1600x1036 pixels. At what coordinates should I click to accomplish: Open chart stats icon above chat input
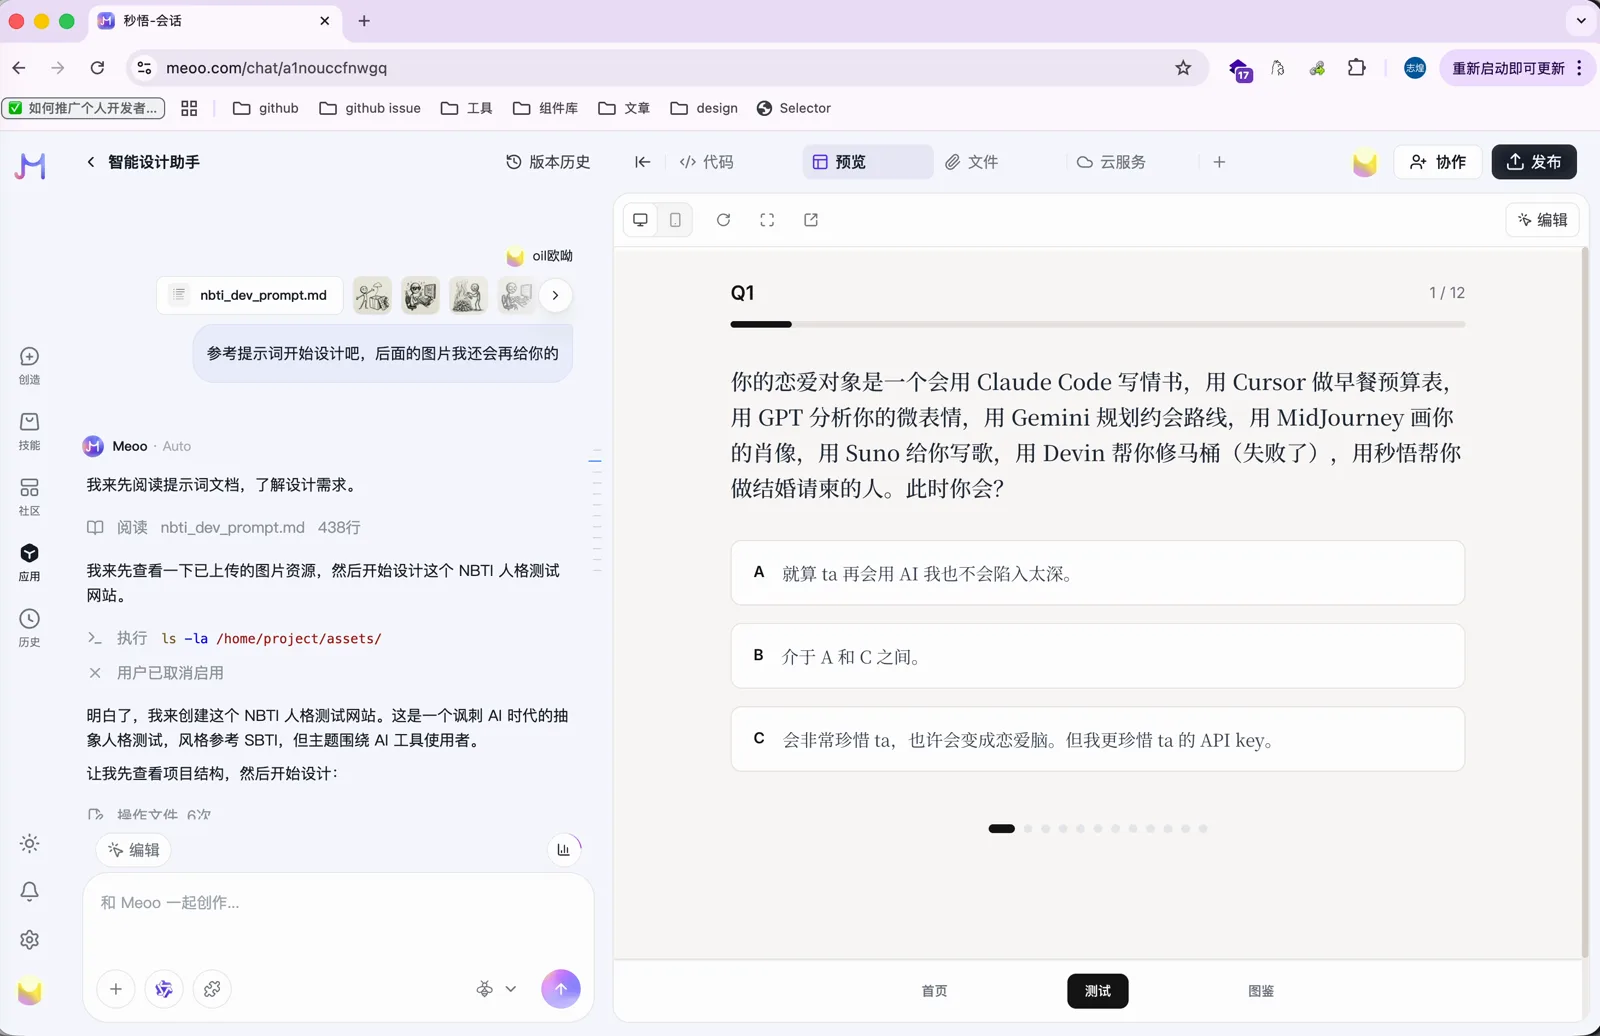(563, 849)
